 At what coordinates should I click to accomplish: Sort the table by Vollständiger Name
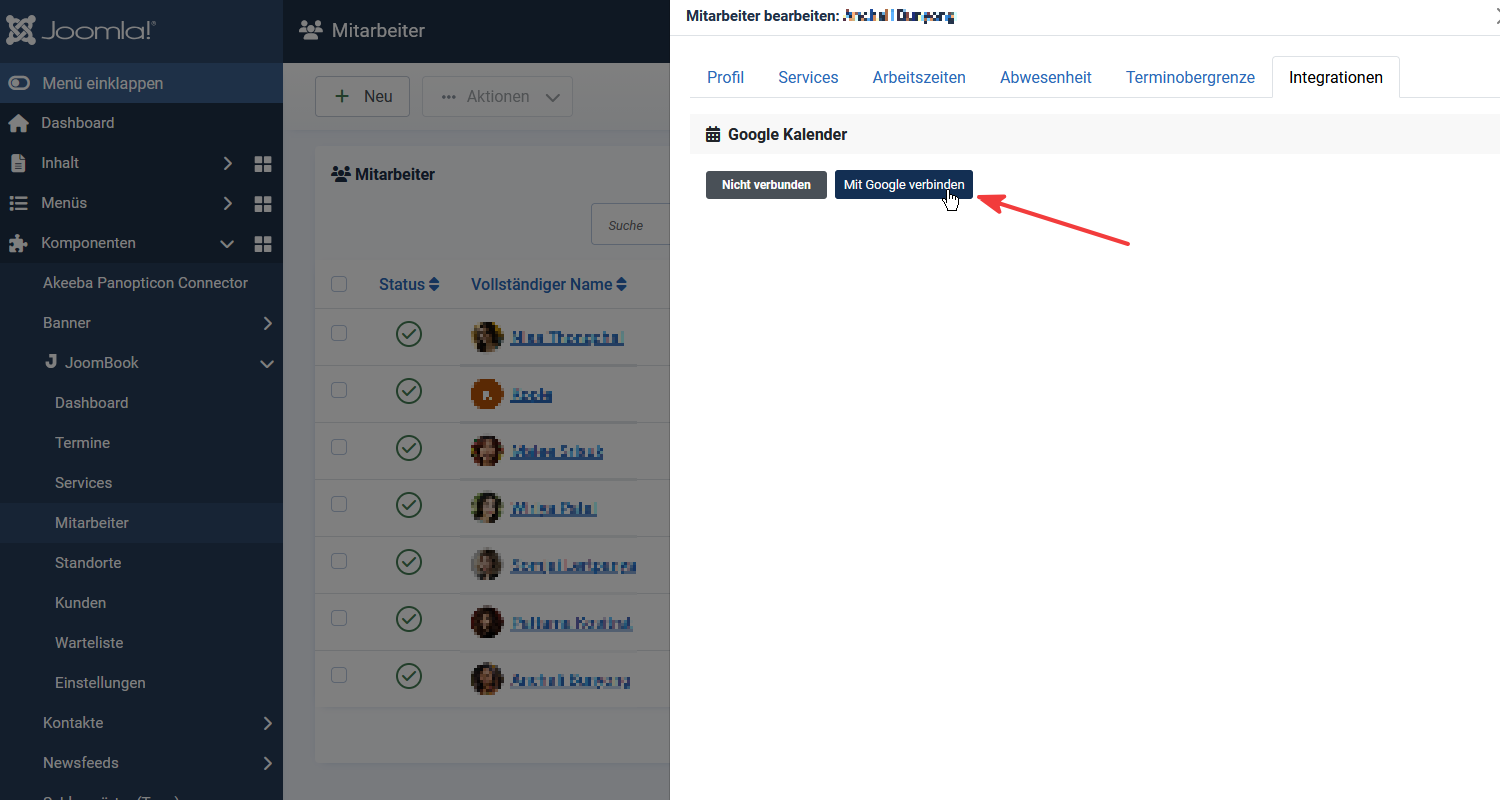tap(549, 284)
